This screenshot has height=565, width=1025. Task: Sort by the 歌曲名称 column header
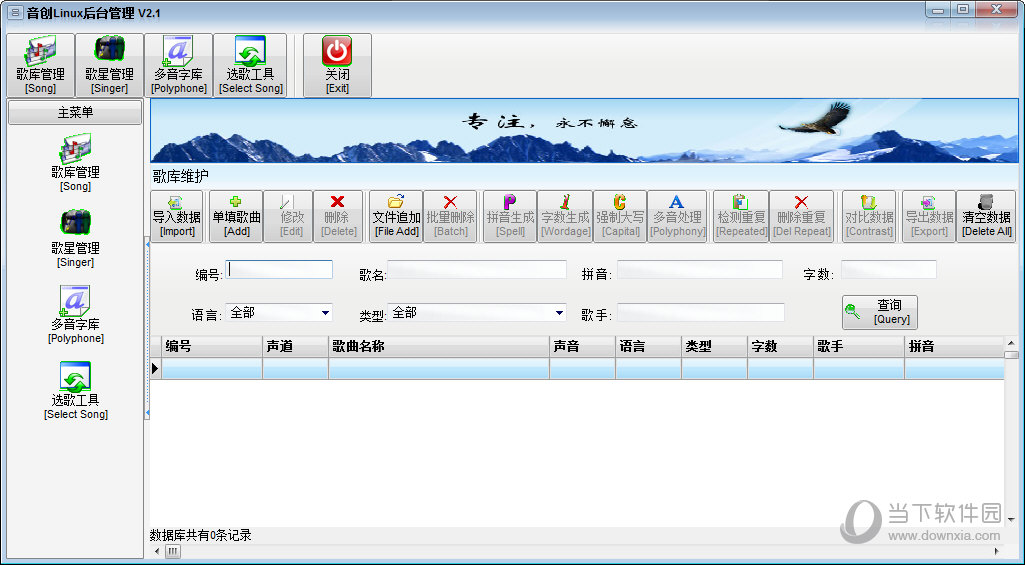tap(439, 347)
